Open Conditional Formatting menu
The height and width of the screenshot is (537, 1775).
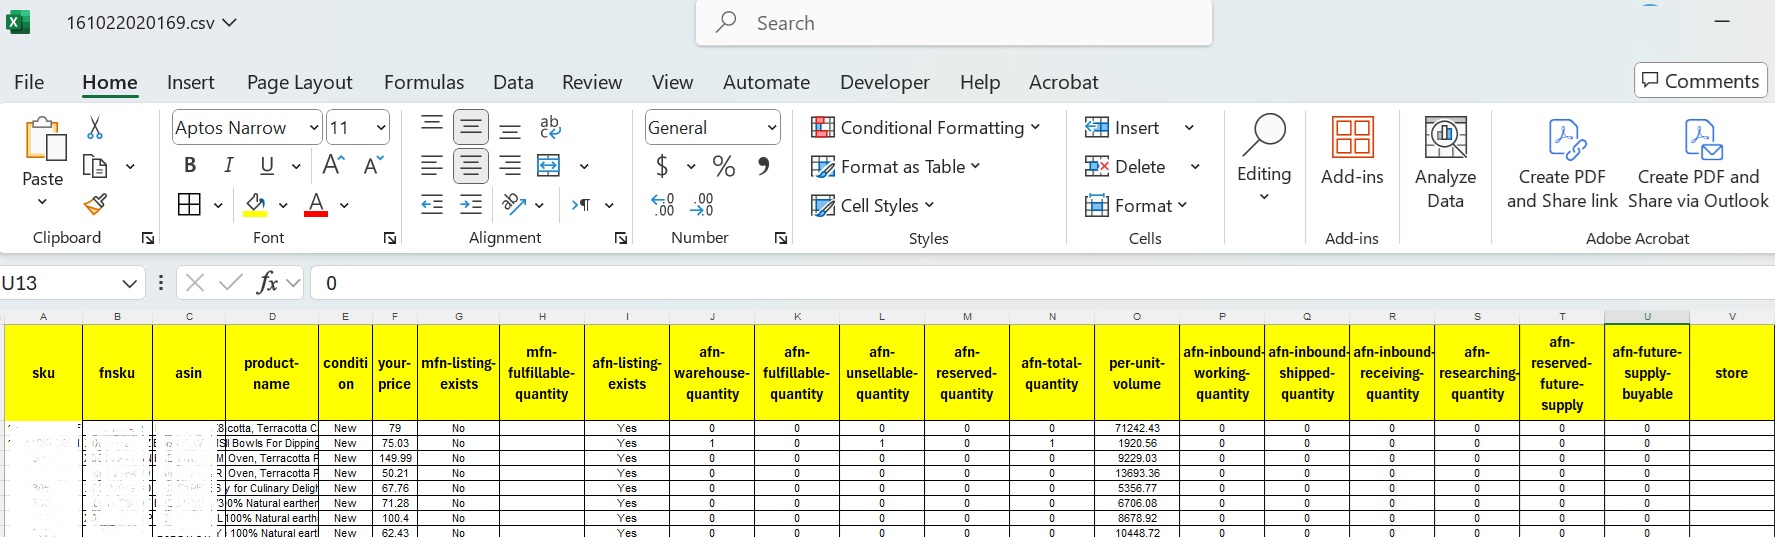point(926,128)
